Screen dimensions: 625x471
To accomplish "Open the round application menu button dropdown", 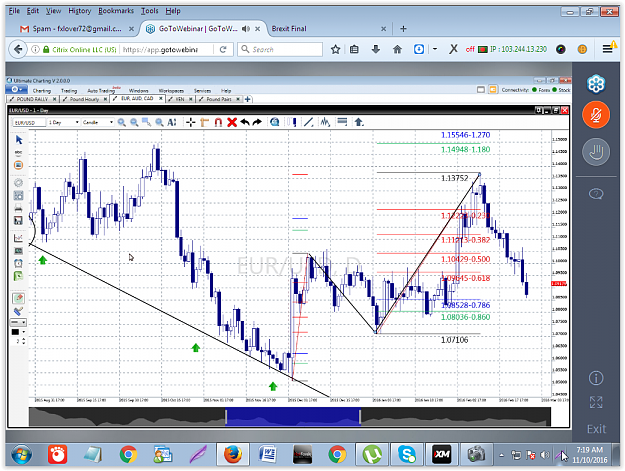I will coord(17,90).
